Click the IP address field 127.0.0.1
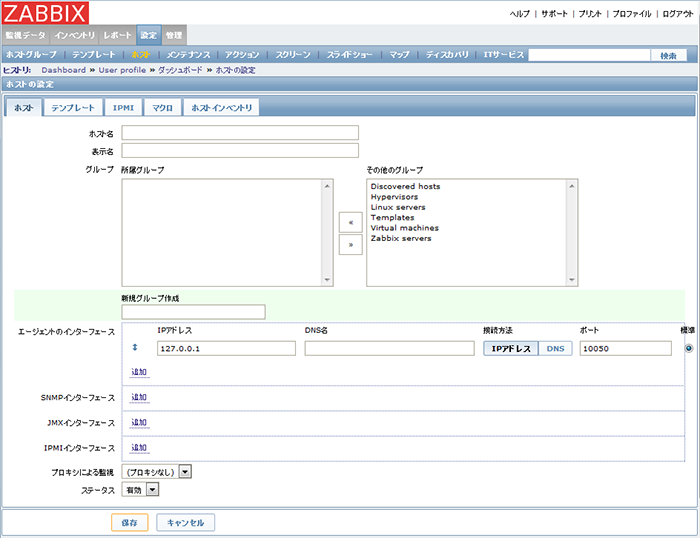700x538 pixels. point(226,349)
